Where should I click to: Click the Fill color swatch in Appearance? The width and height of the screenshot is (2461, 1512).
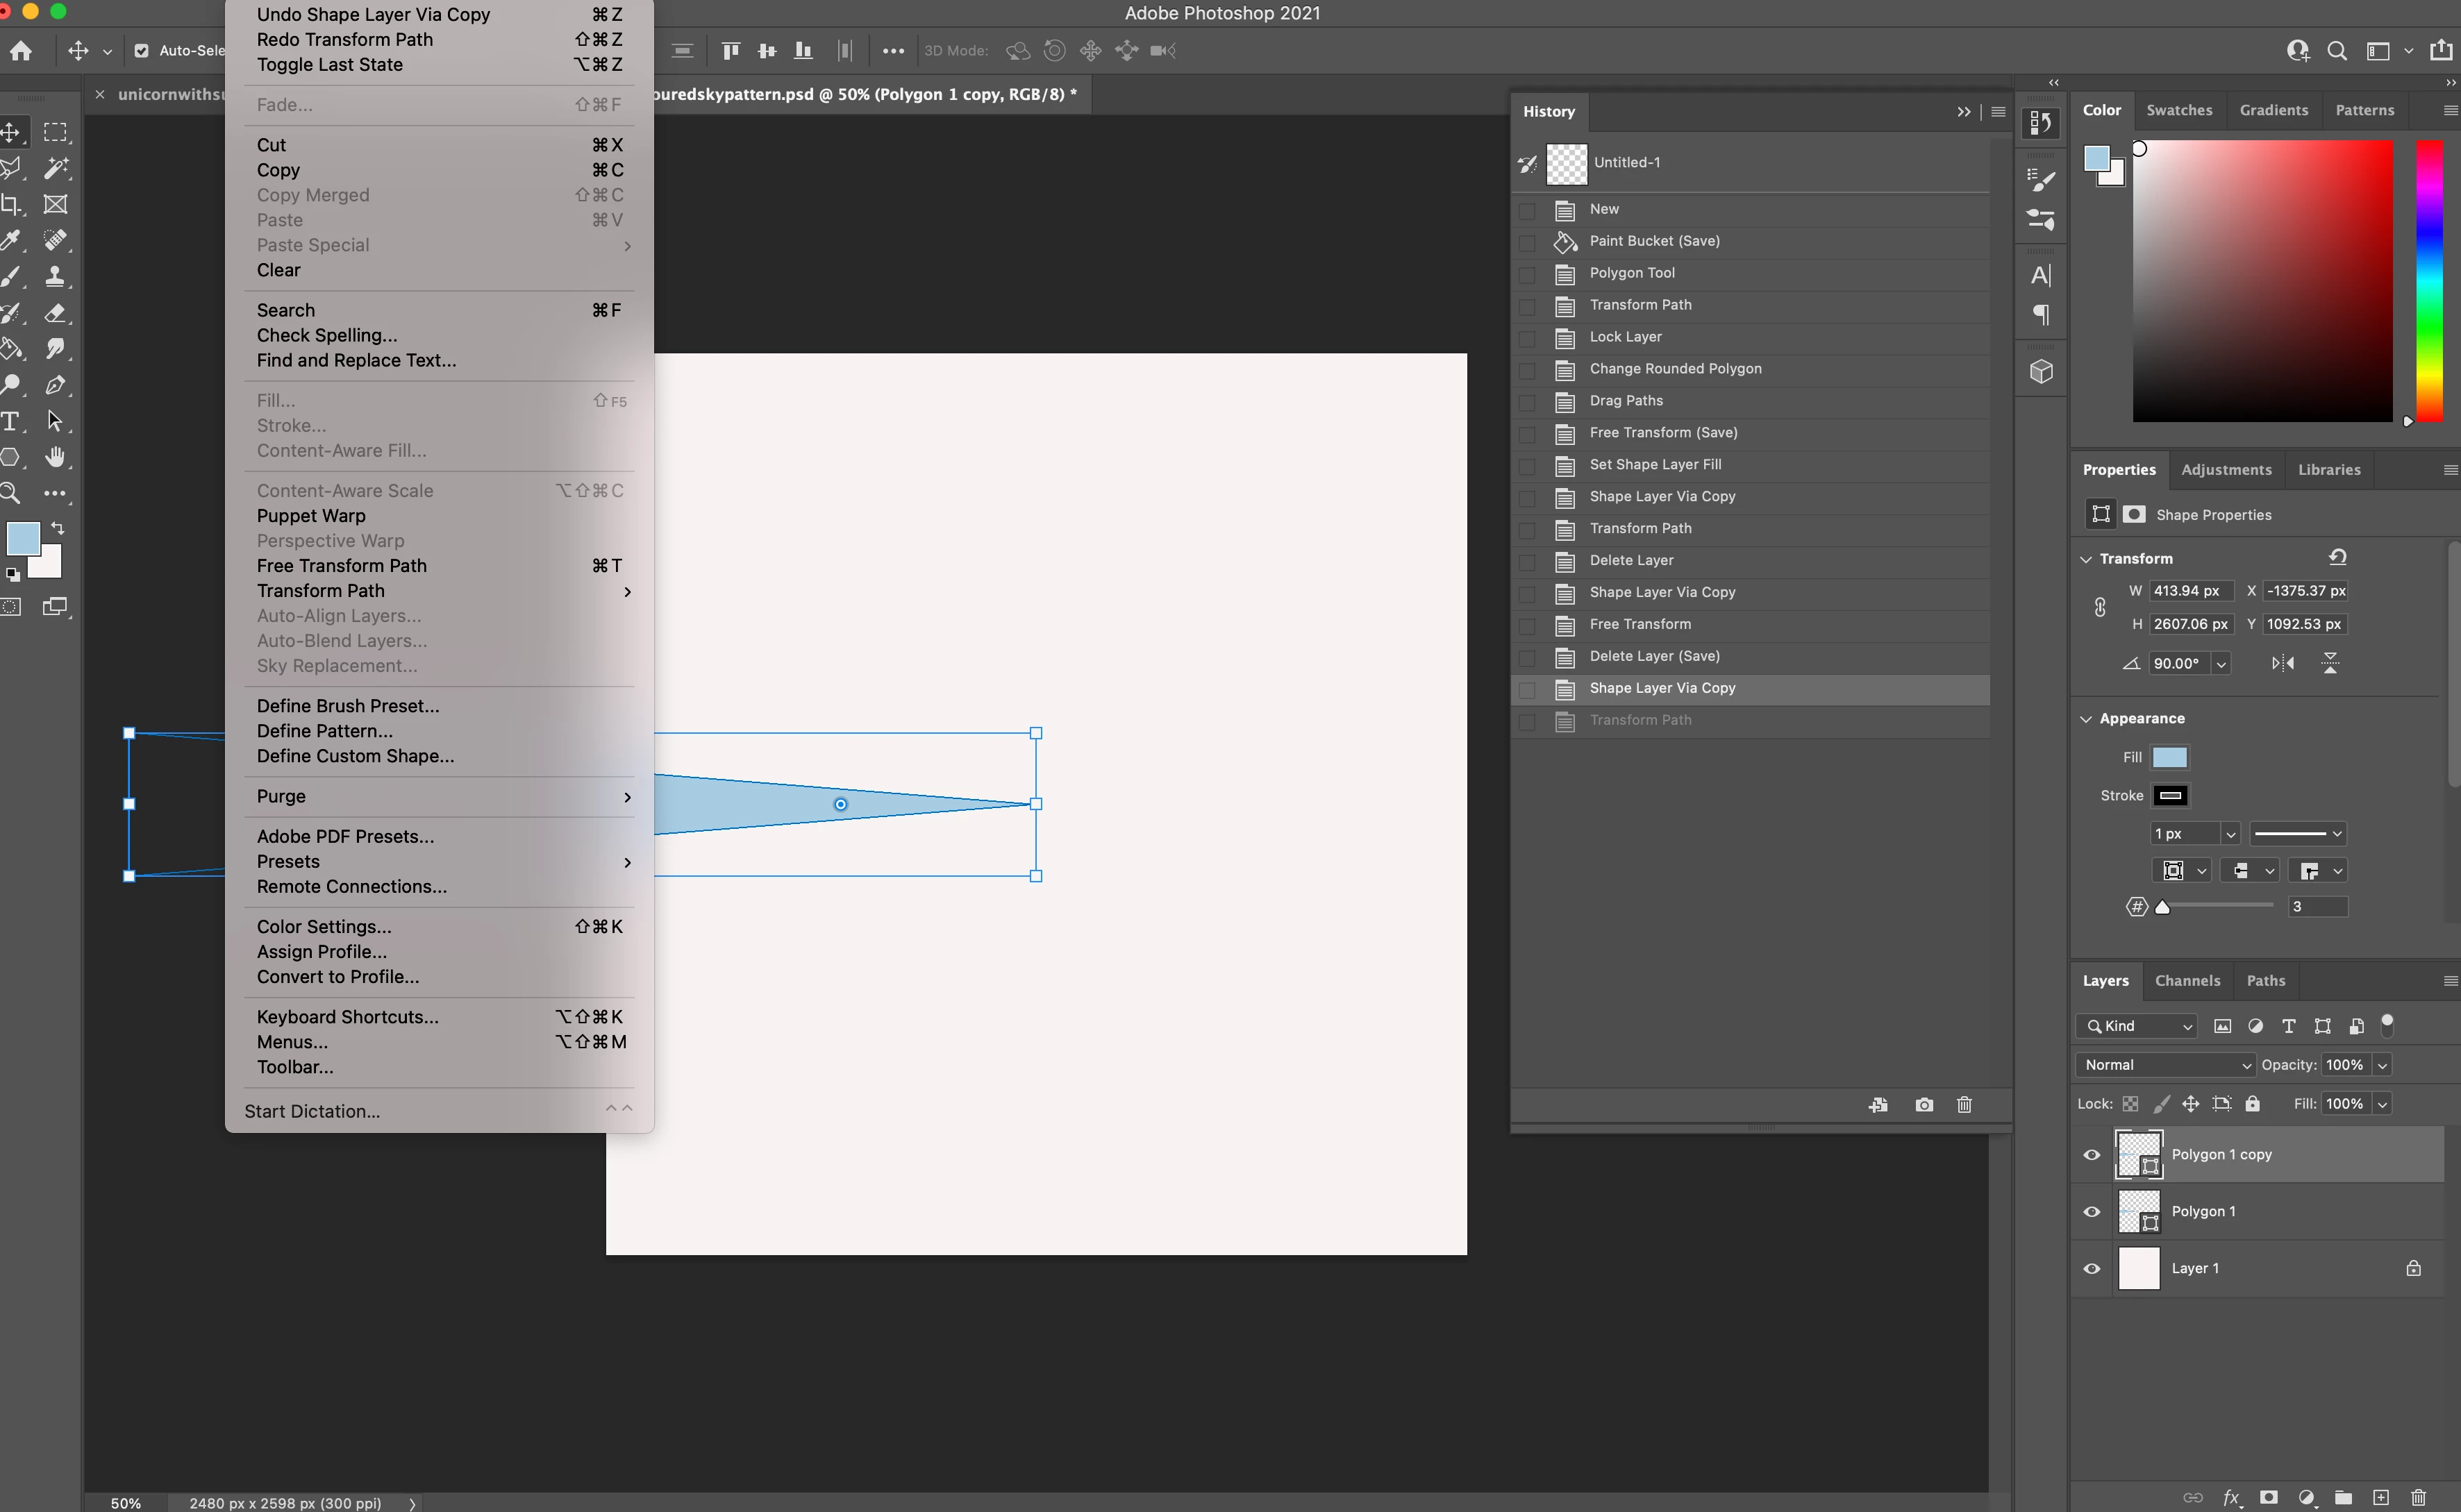2169,758
